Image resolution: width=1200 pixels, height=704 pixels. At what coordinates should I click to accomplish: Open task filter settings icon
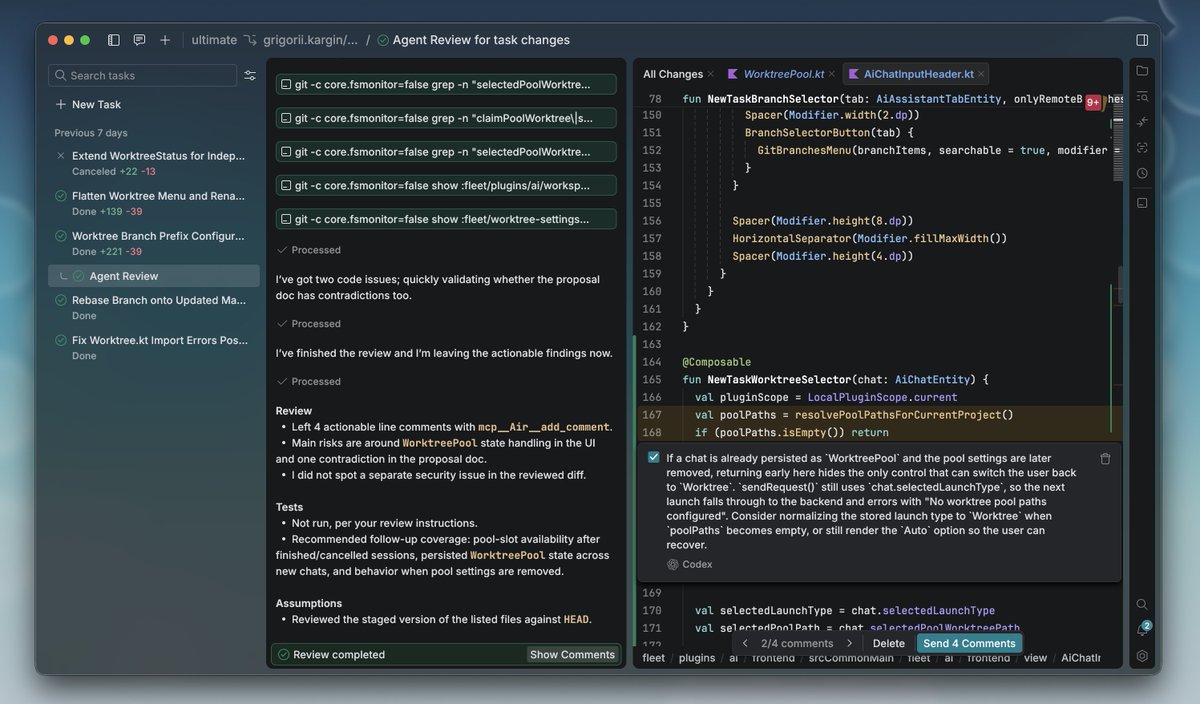coord(250,75)
